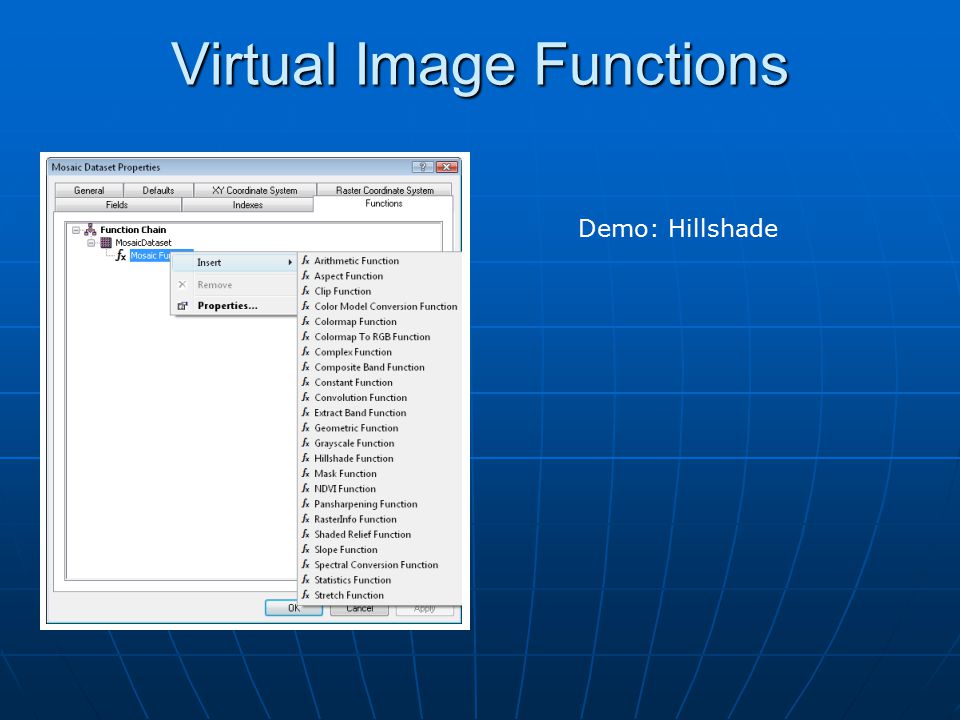Select MosaicDataset in the function chain
The height and width of the screenshot is (720, 960).
143,242
